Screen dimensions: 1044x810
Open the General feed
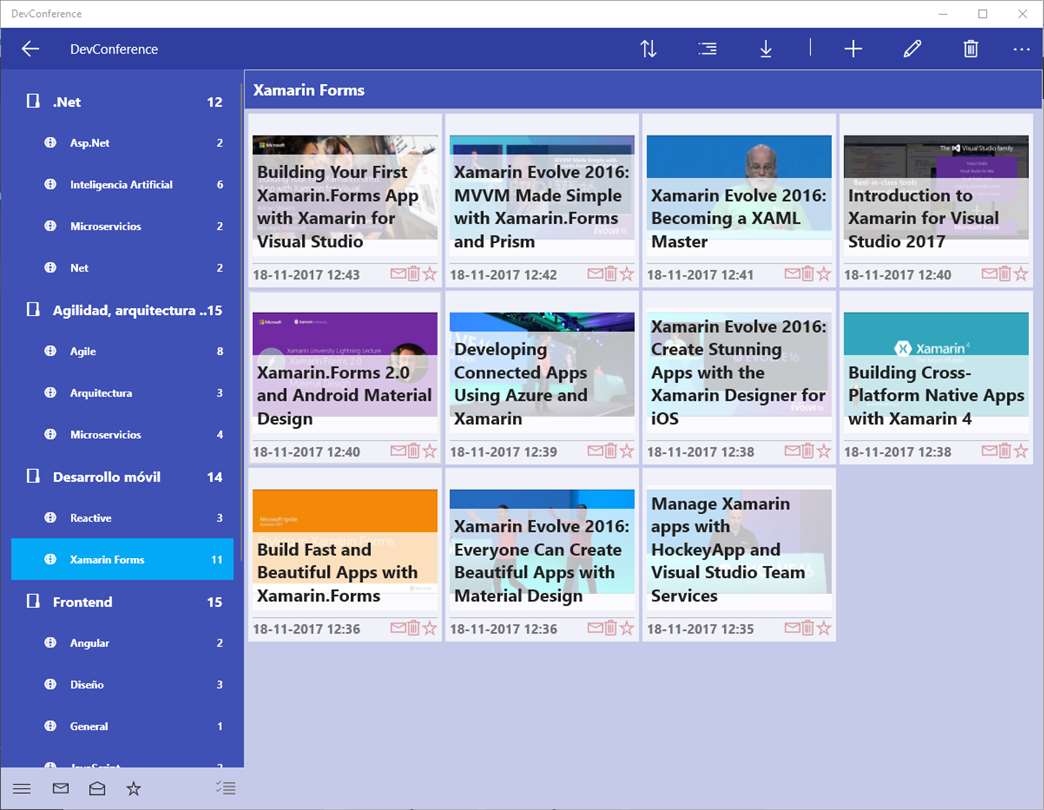click(x=123, y=726)
